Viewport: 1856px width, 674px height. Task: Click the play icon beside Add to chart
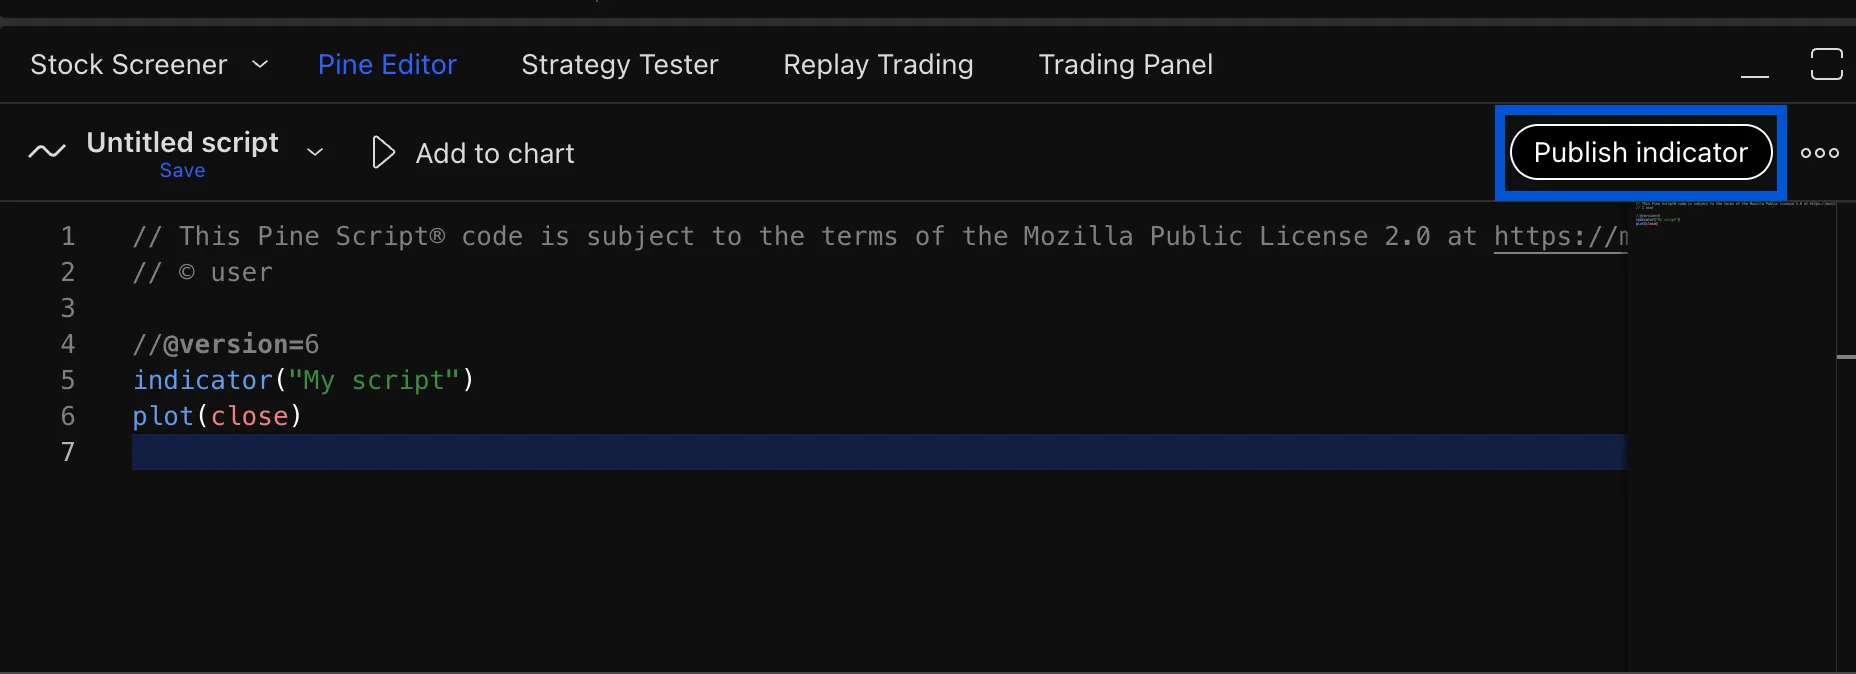(x=382, y=153)
